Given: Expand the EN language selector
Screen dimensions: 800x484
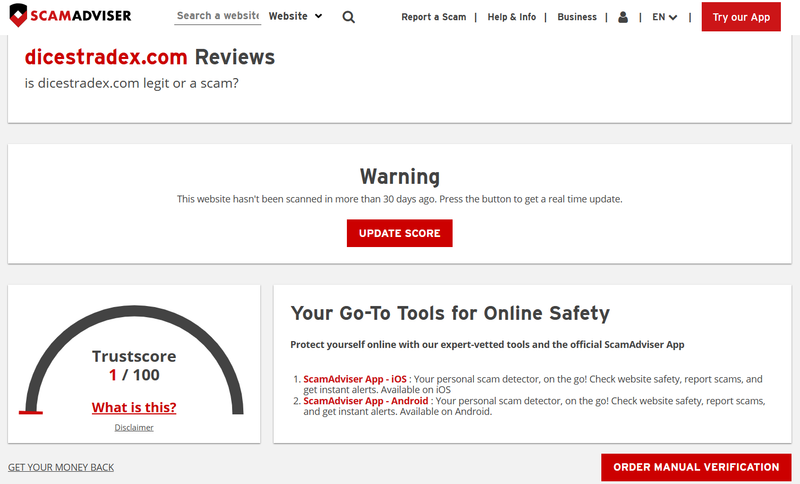Looking at the screenshot, I should 664,17.
